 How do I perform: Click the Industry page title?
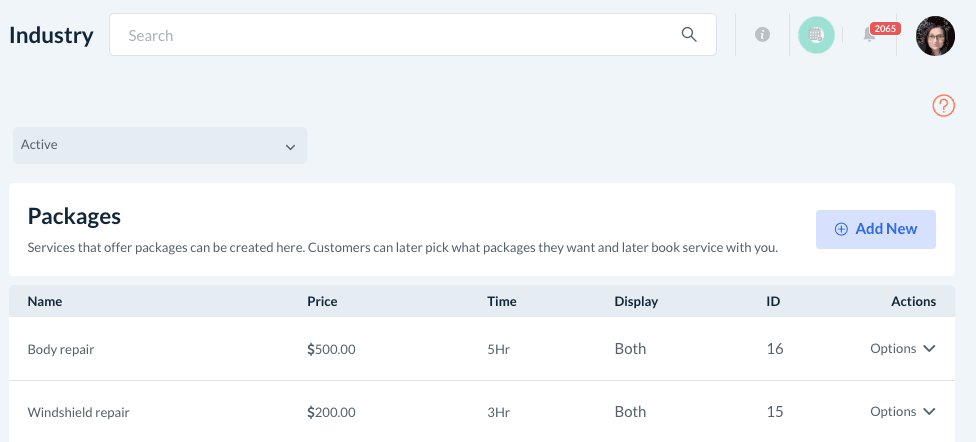(51, 36)
